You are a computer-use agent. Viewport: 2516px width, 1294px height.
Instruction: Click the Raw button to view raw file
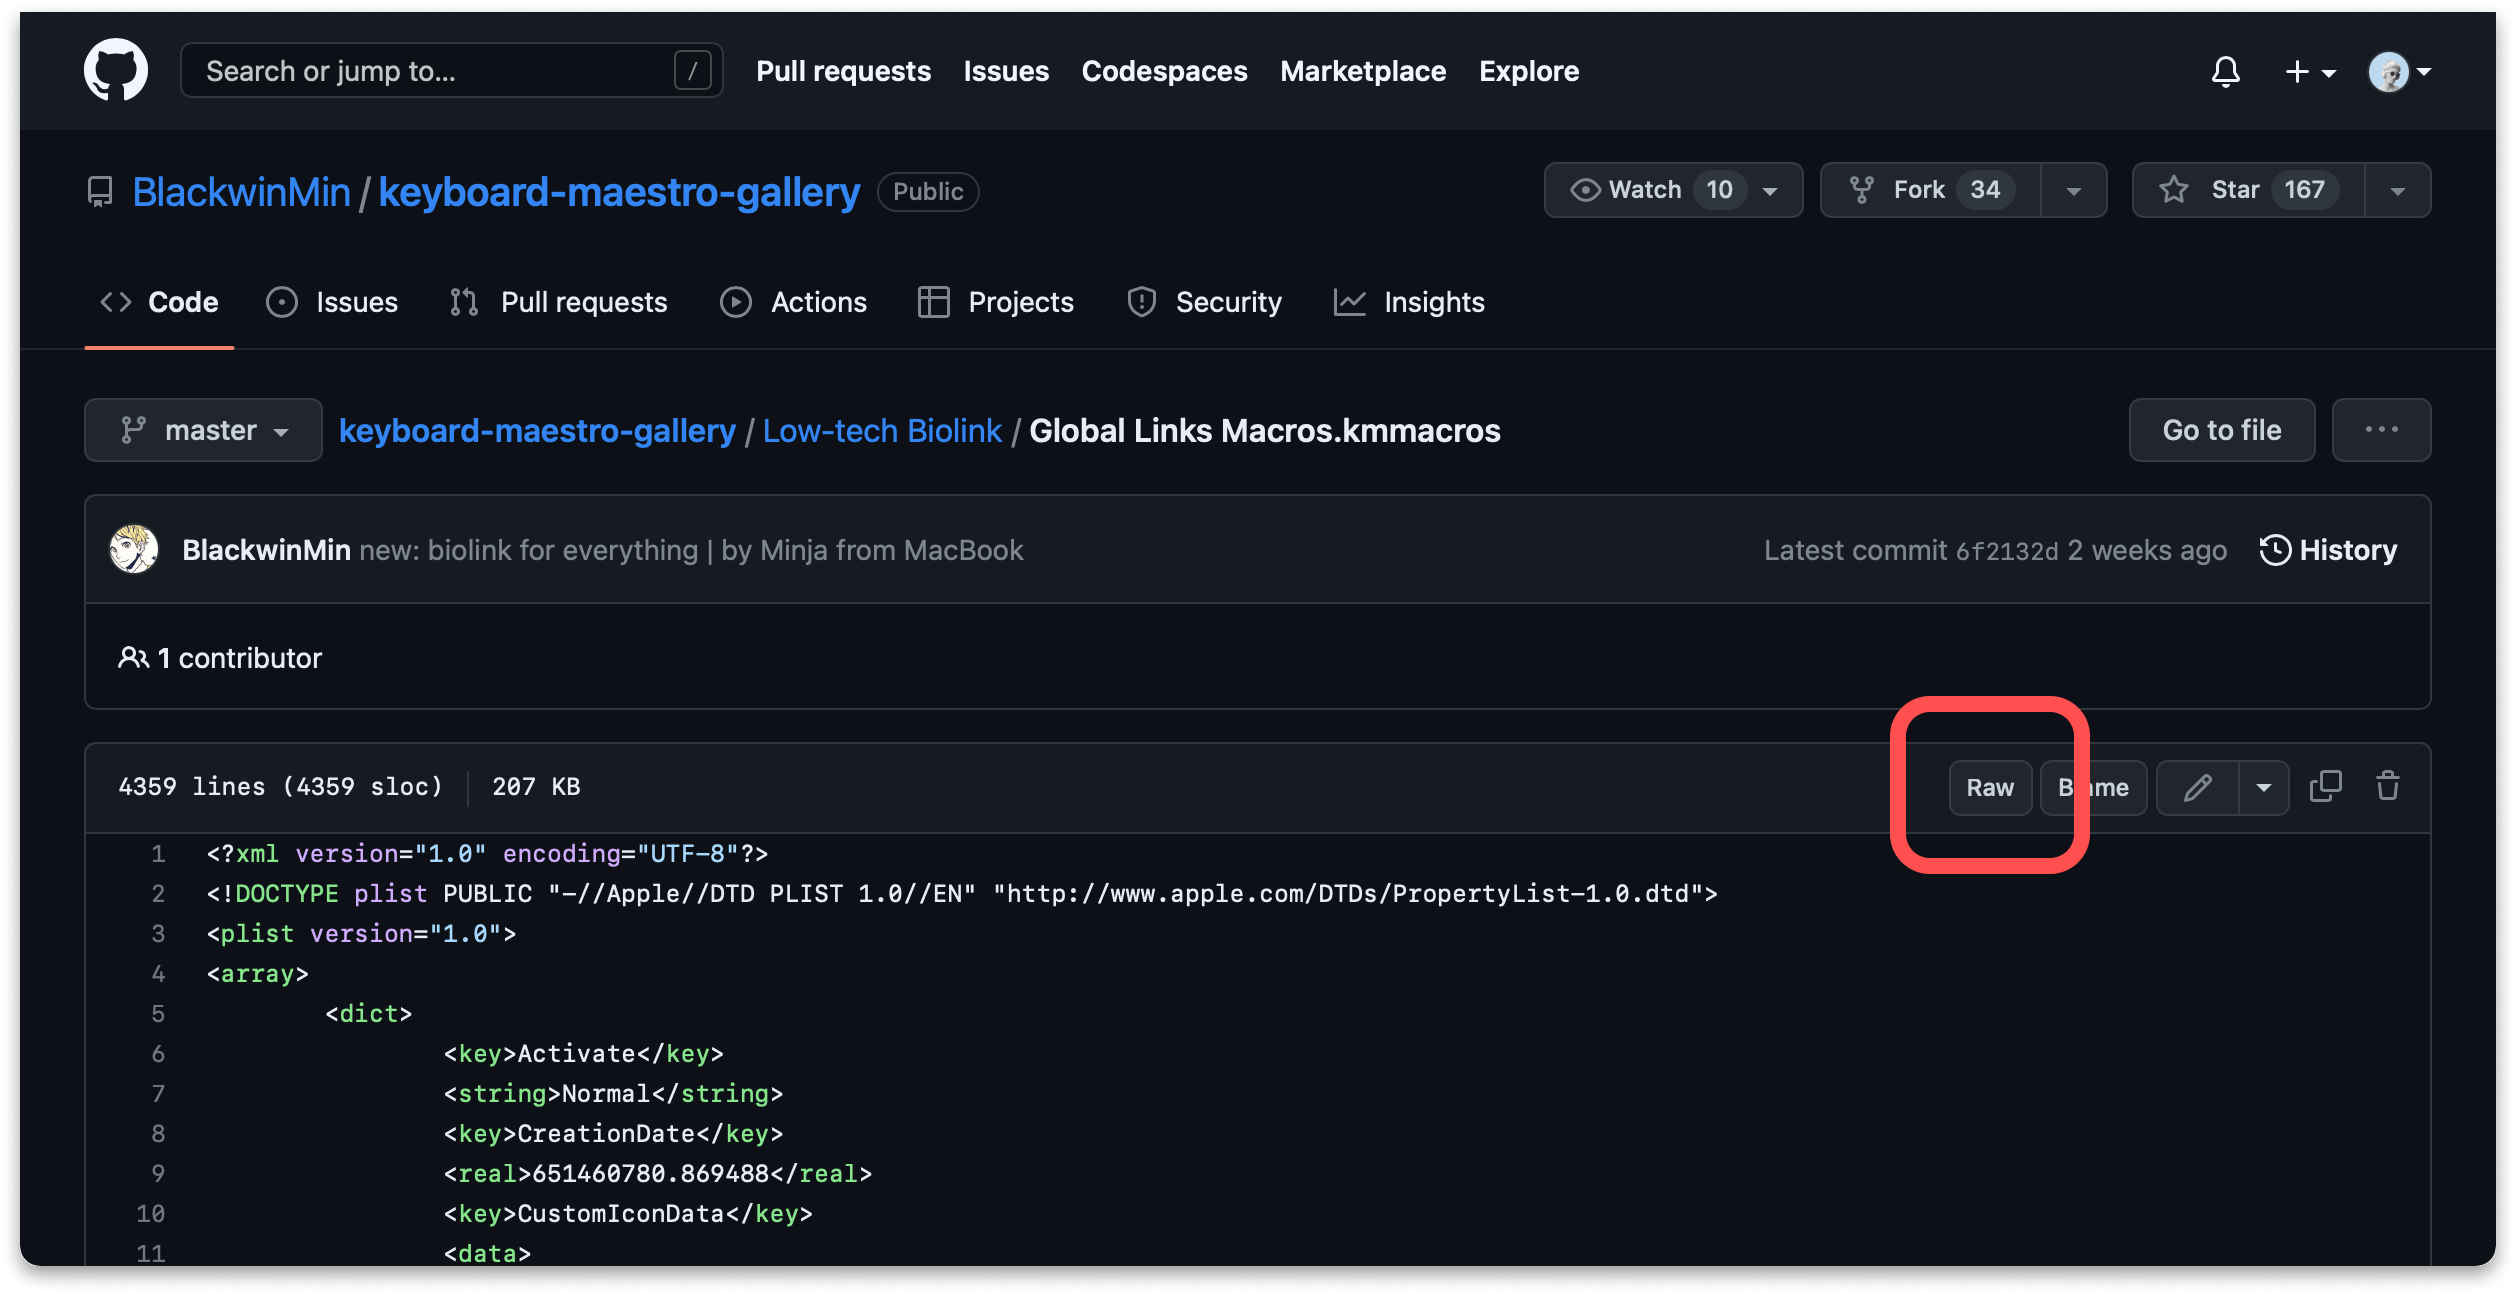pos(1990,787)
